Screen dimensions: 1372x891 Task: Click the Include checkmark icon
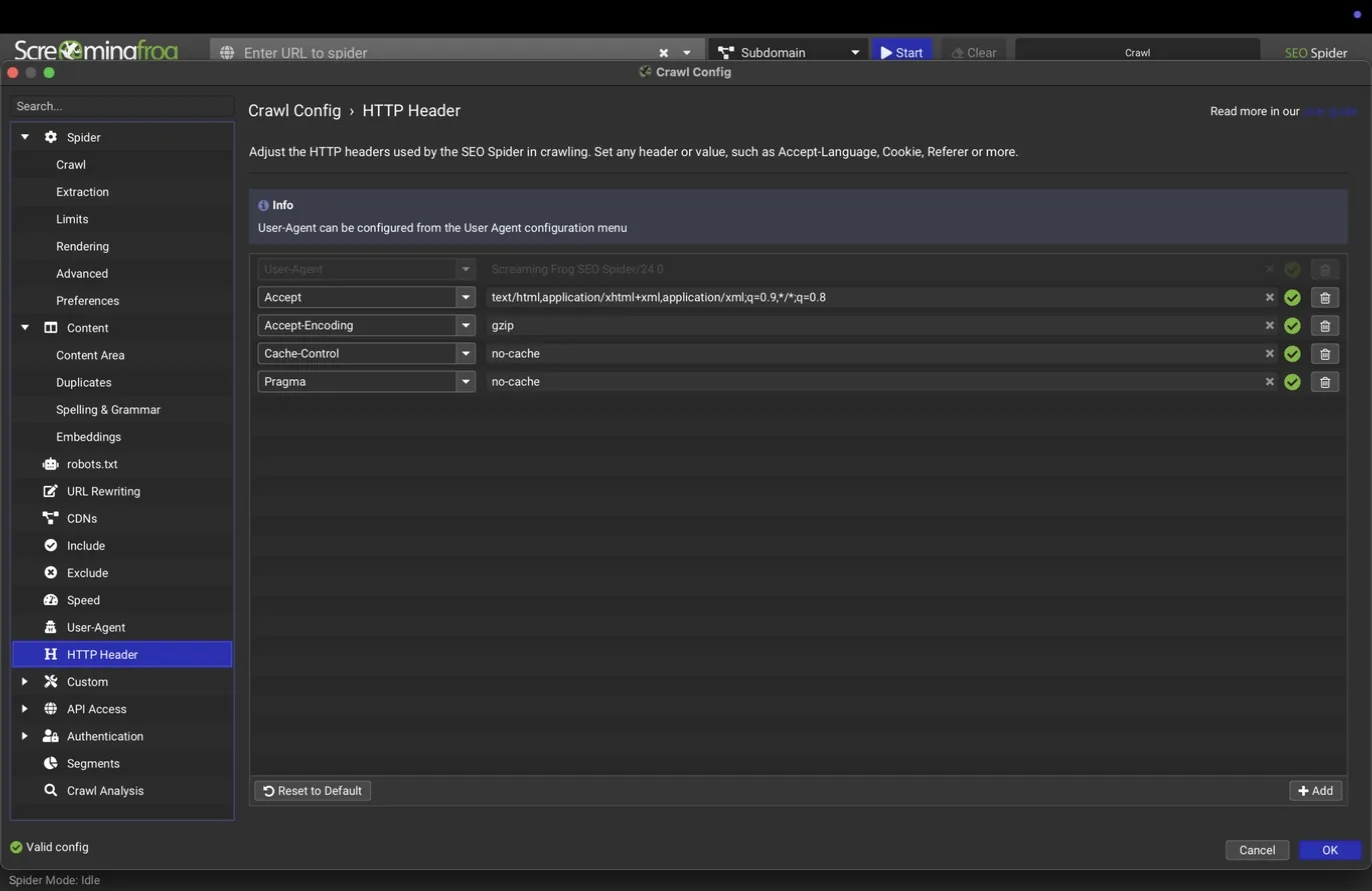51,545
